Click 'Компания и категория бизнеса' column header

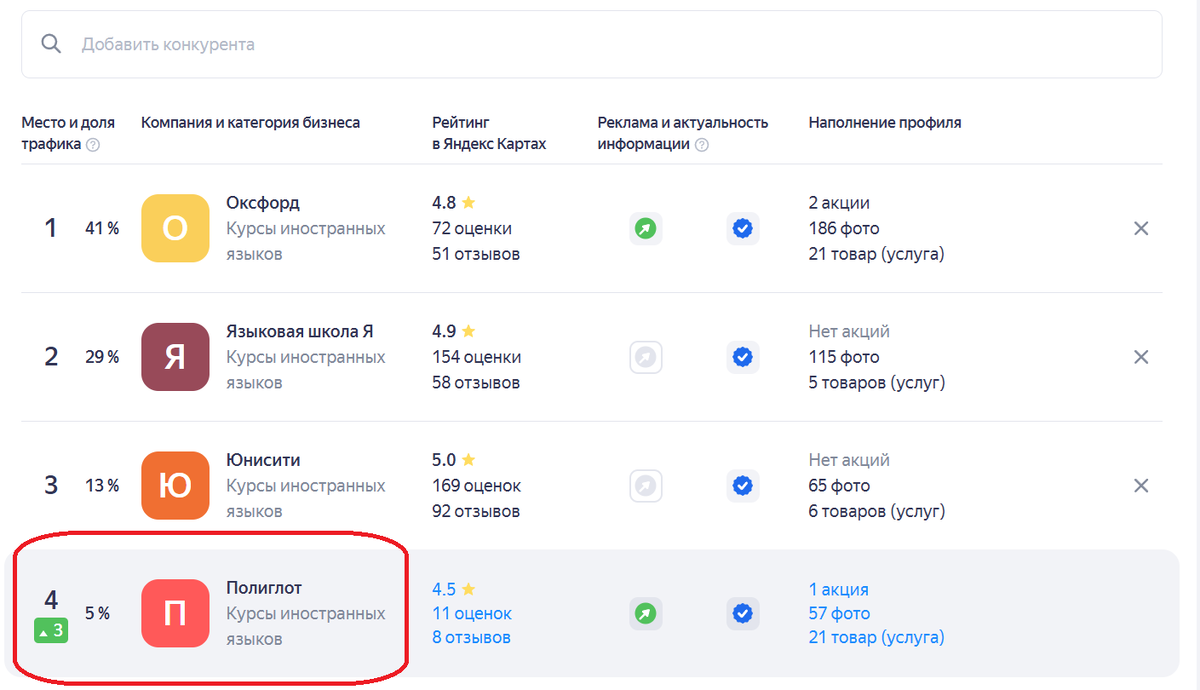coord(250,123)
